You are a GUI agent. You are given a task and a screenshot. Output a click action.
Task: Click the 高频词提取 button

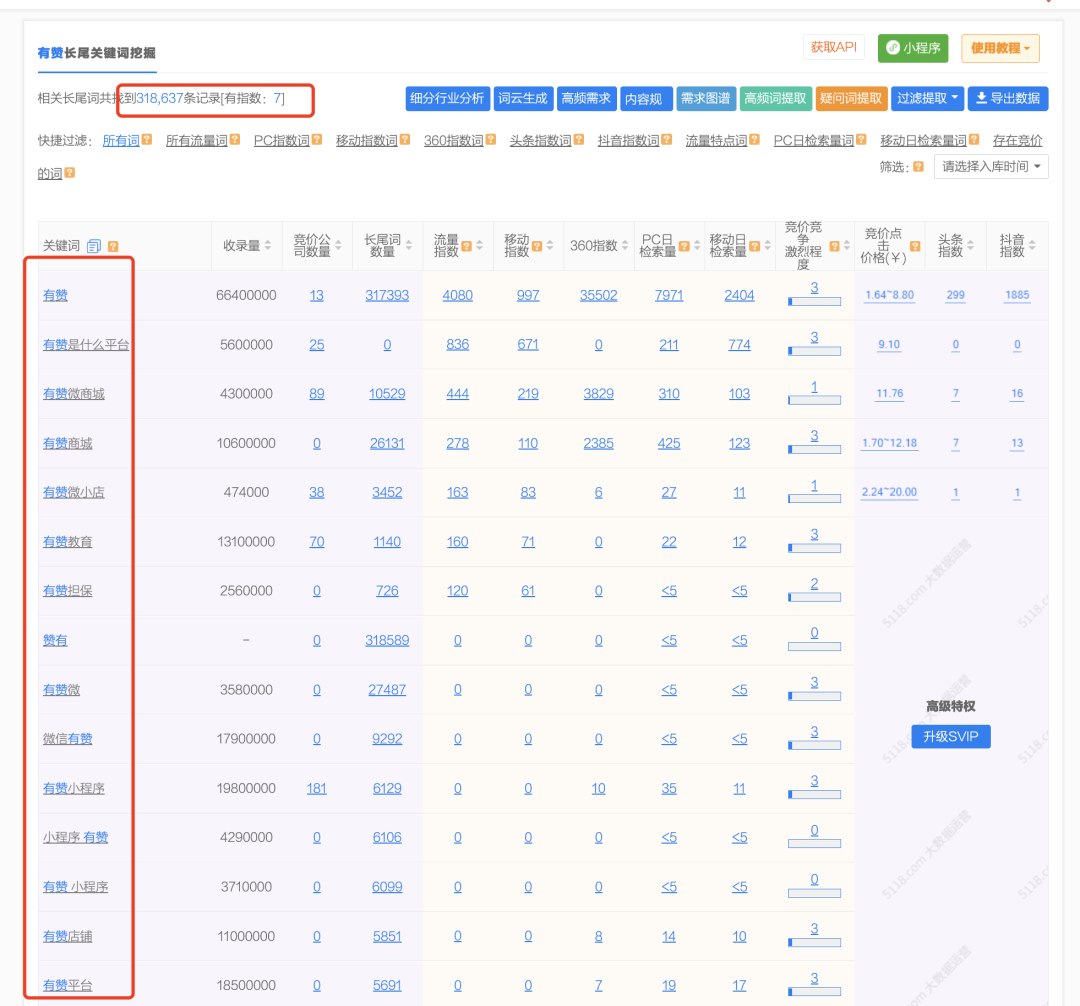click(x=776, y=98)
